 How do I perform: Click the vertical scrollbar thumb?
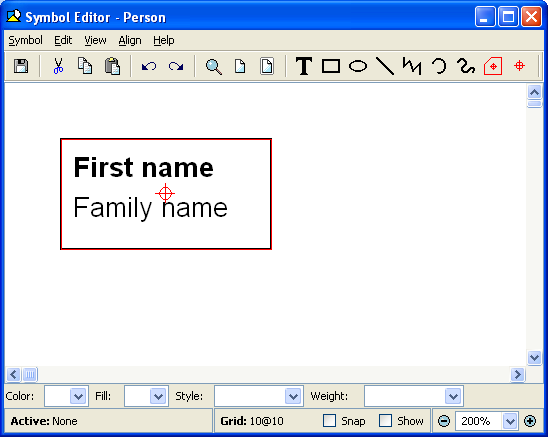(534, 104)
